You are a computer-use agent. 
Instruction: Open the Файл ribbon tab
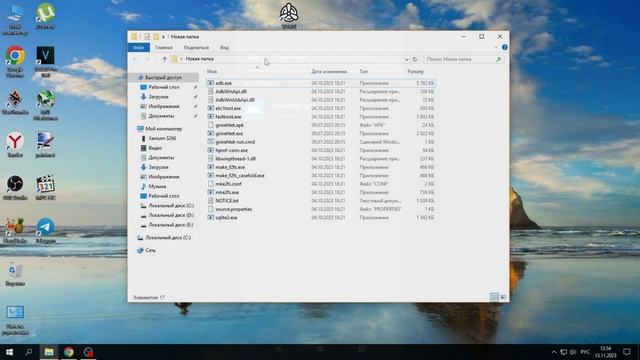(139, 47)
